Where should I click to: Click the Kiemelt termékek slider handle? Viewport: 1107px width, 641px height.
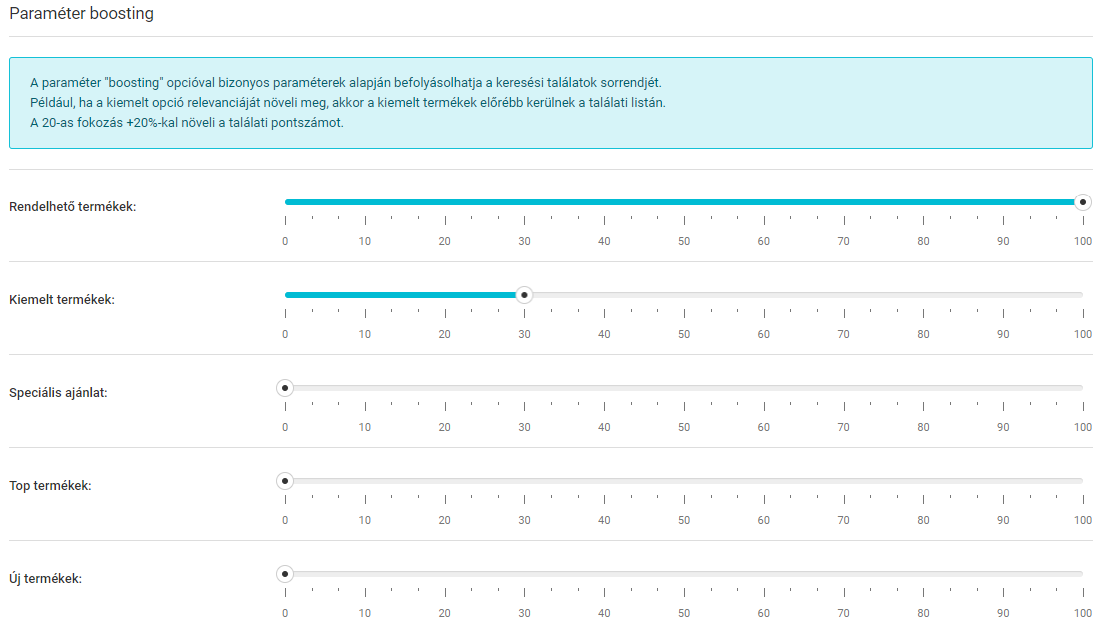click(x=524, y=295)
